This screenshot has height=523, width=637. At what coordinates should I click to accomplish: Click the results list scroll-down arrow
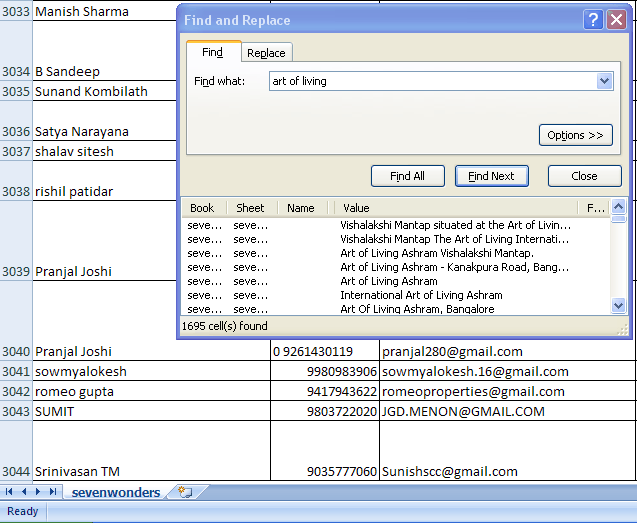pos(619,306)
